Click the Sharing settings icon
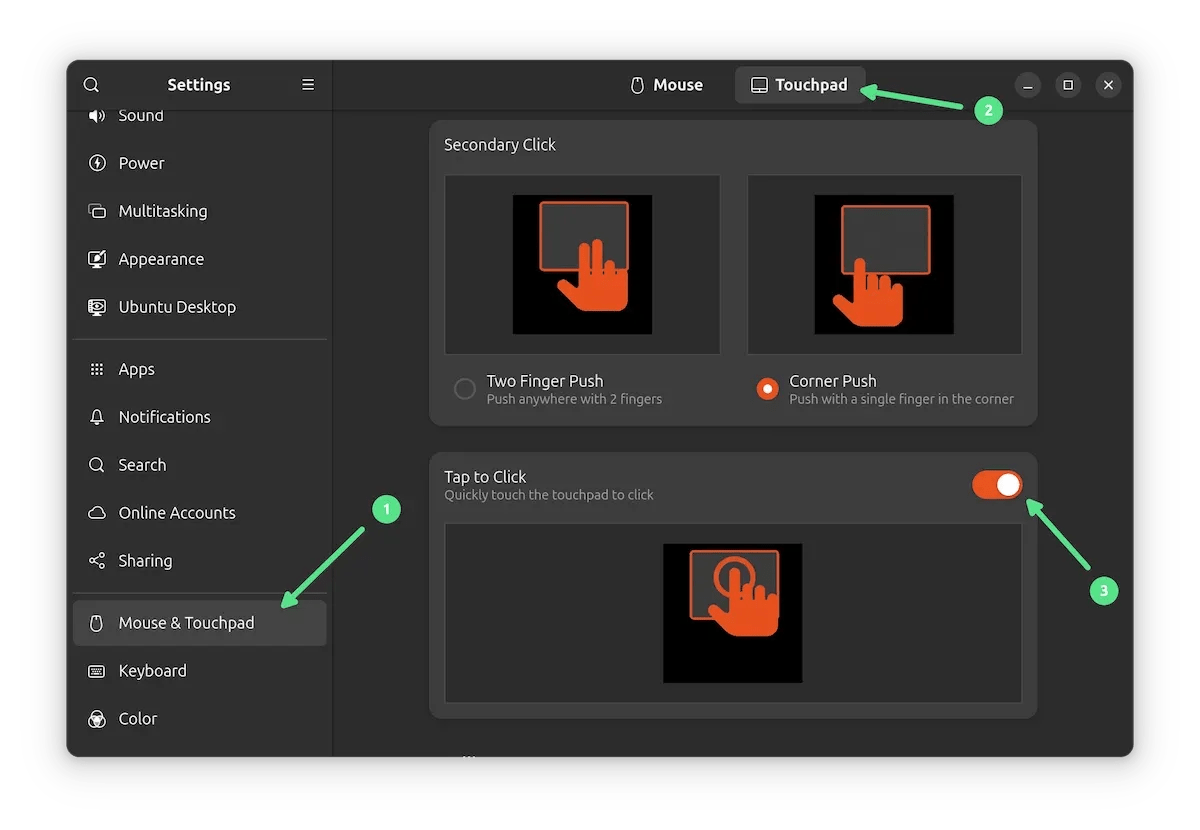This screenshot has height=830, width=1200. [96, 561]
